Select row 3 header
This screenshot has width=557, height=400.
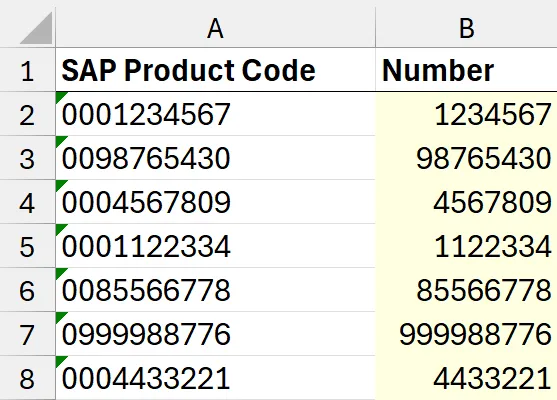coord(27,158)
